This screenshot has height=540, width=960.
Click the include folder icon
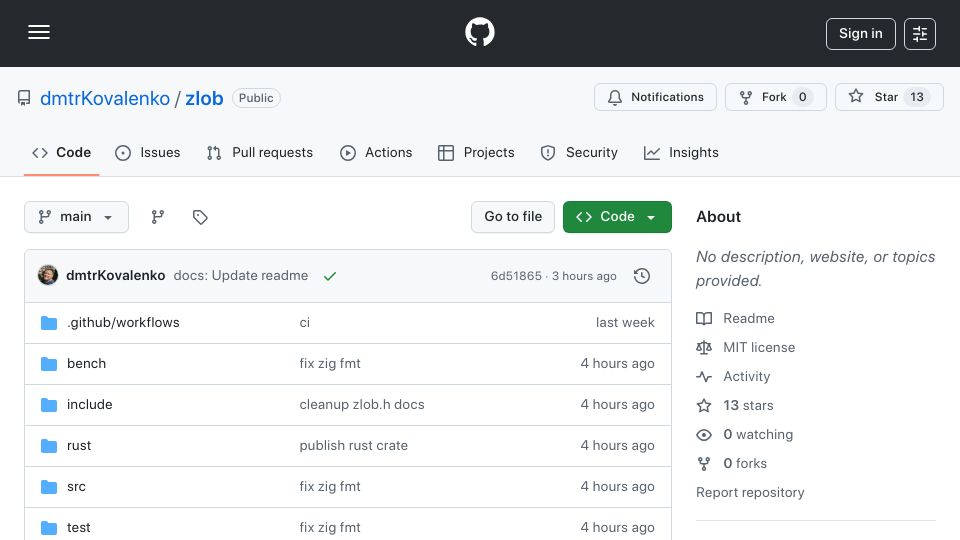[x=49, y=405]
